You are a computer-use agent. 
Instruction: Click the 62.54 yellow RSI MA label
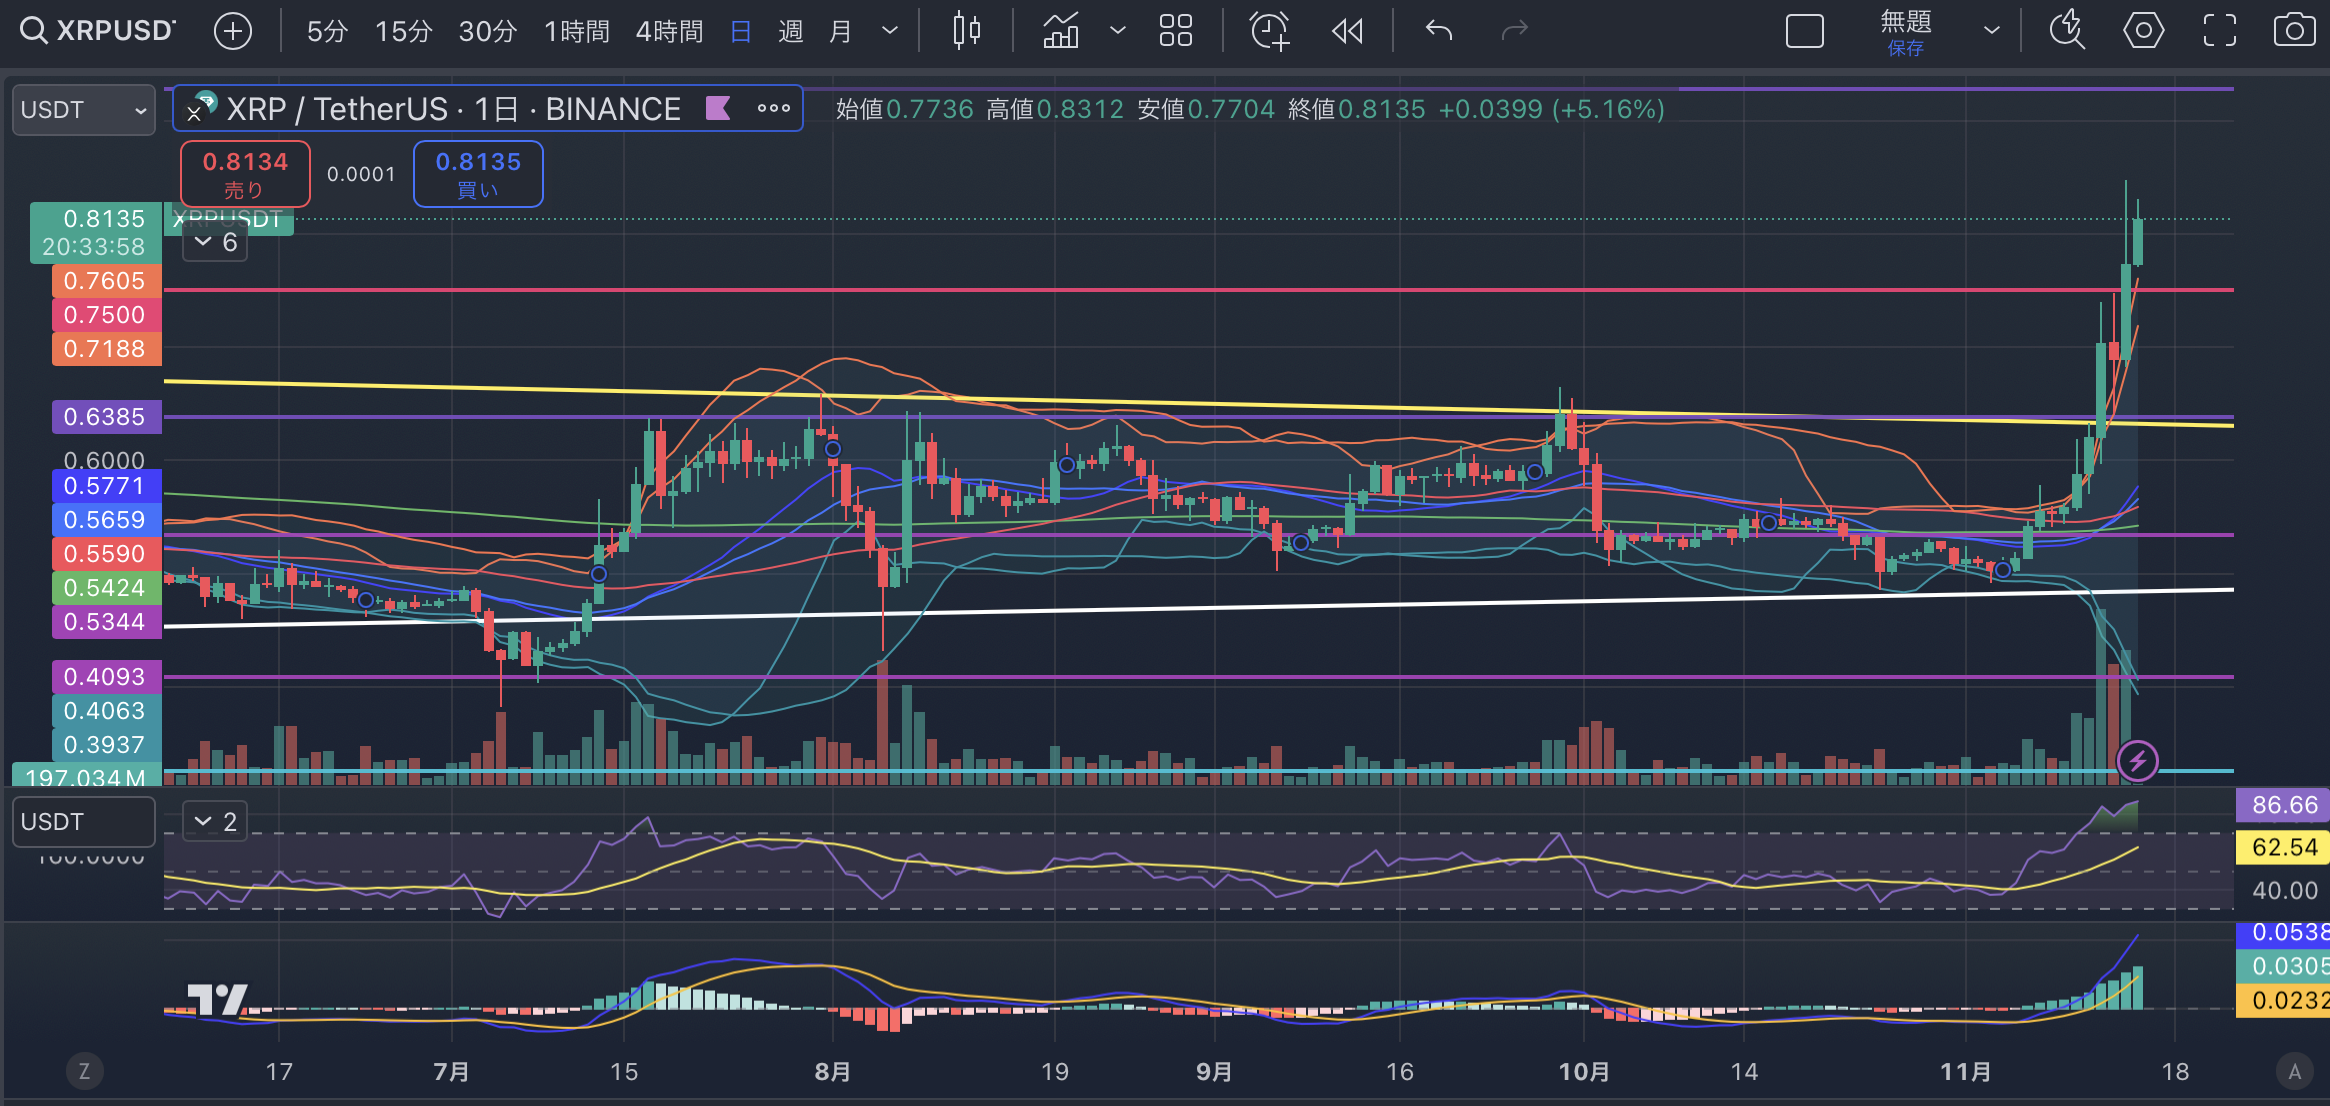click(2284, 848)
